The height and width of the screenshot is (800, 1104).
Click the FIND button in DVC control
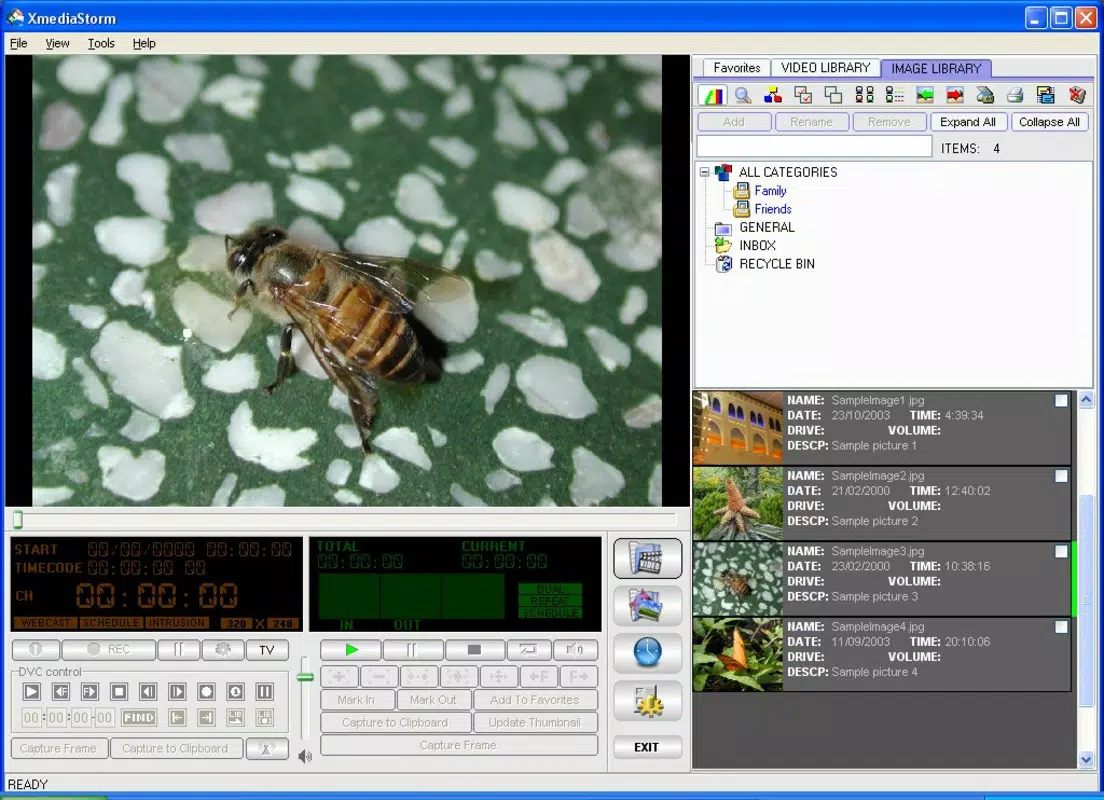[139, 718]
